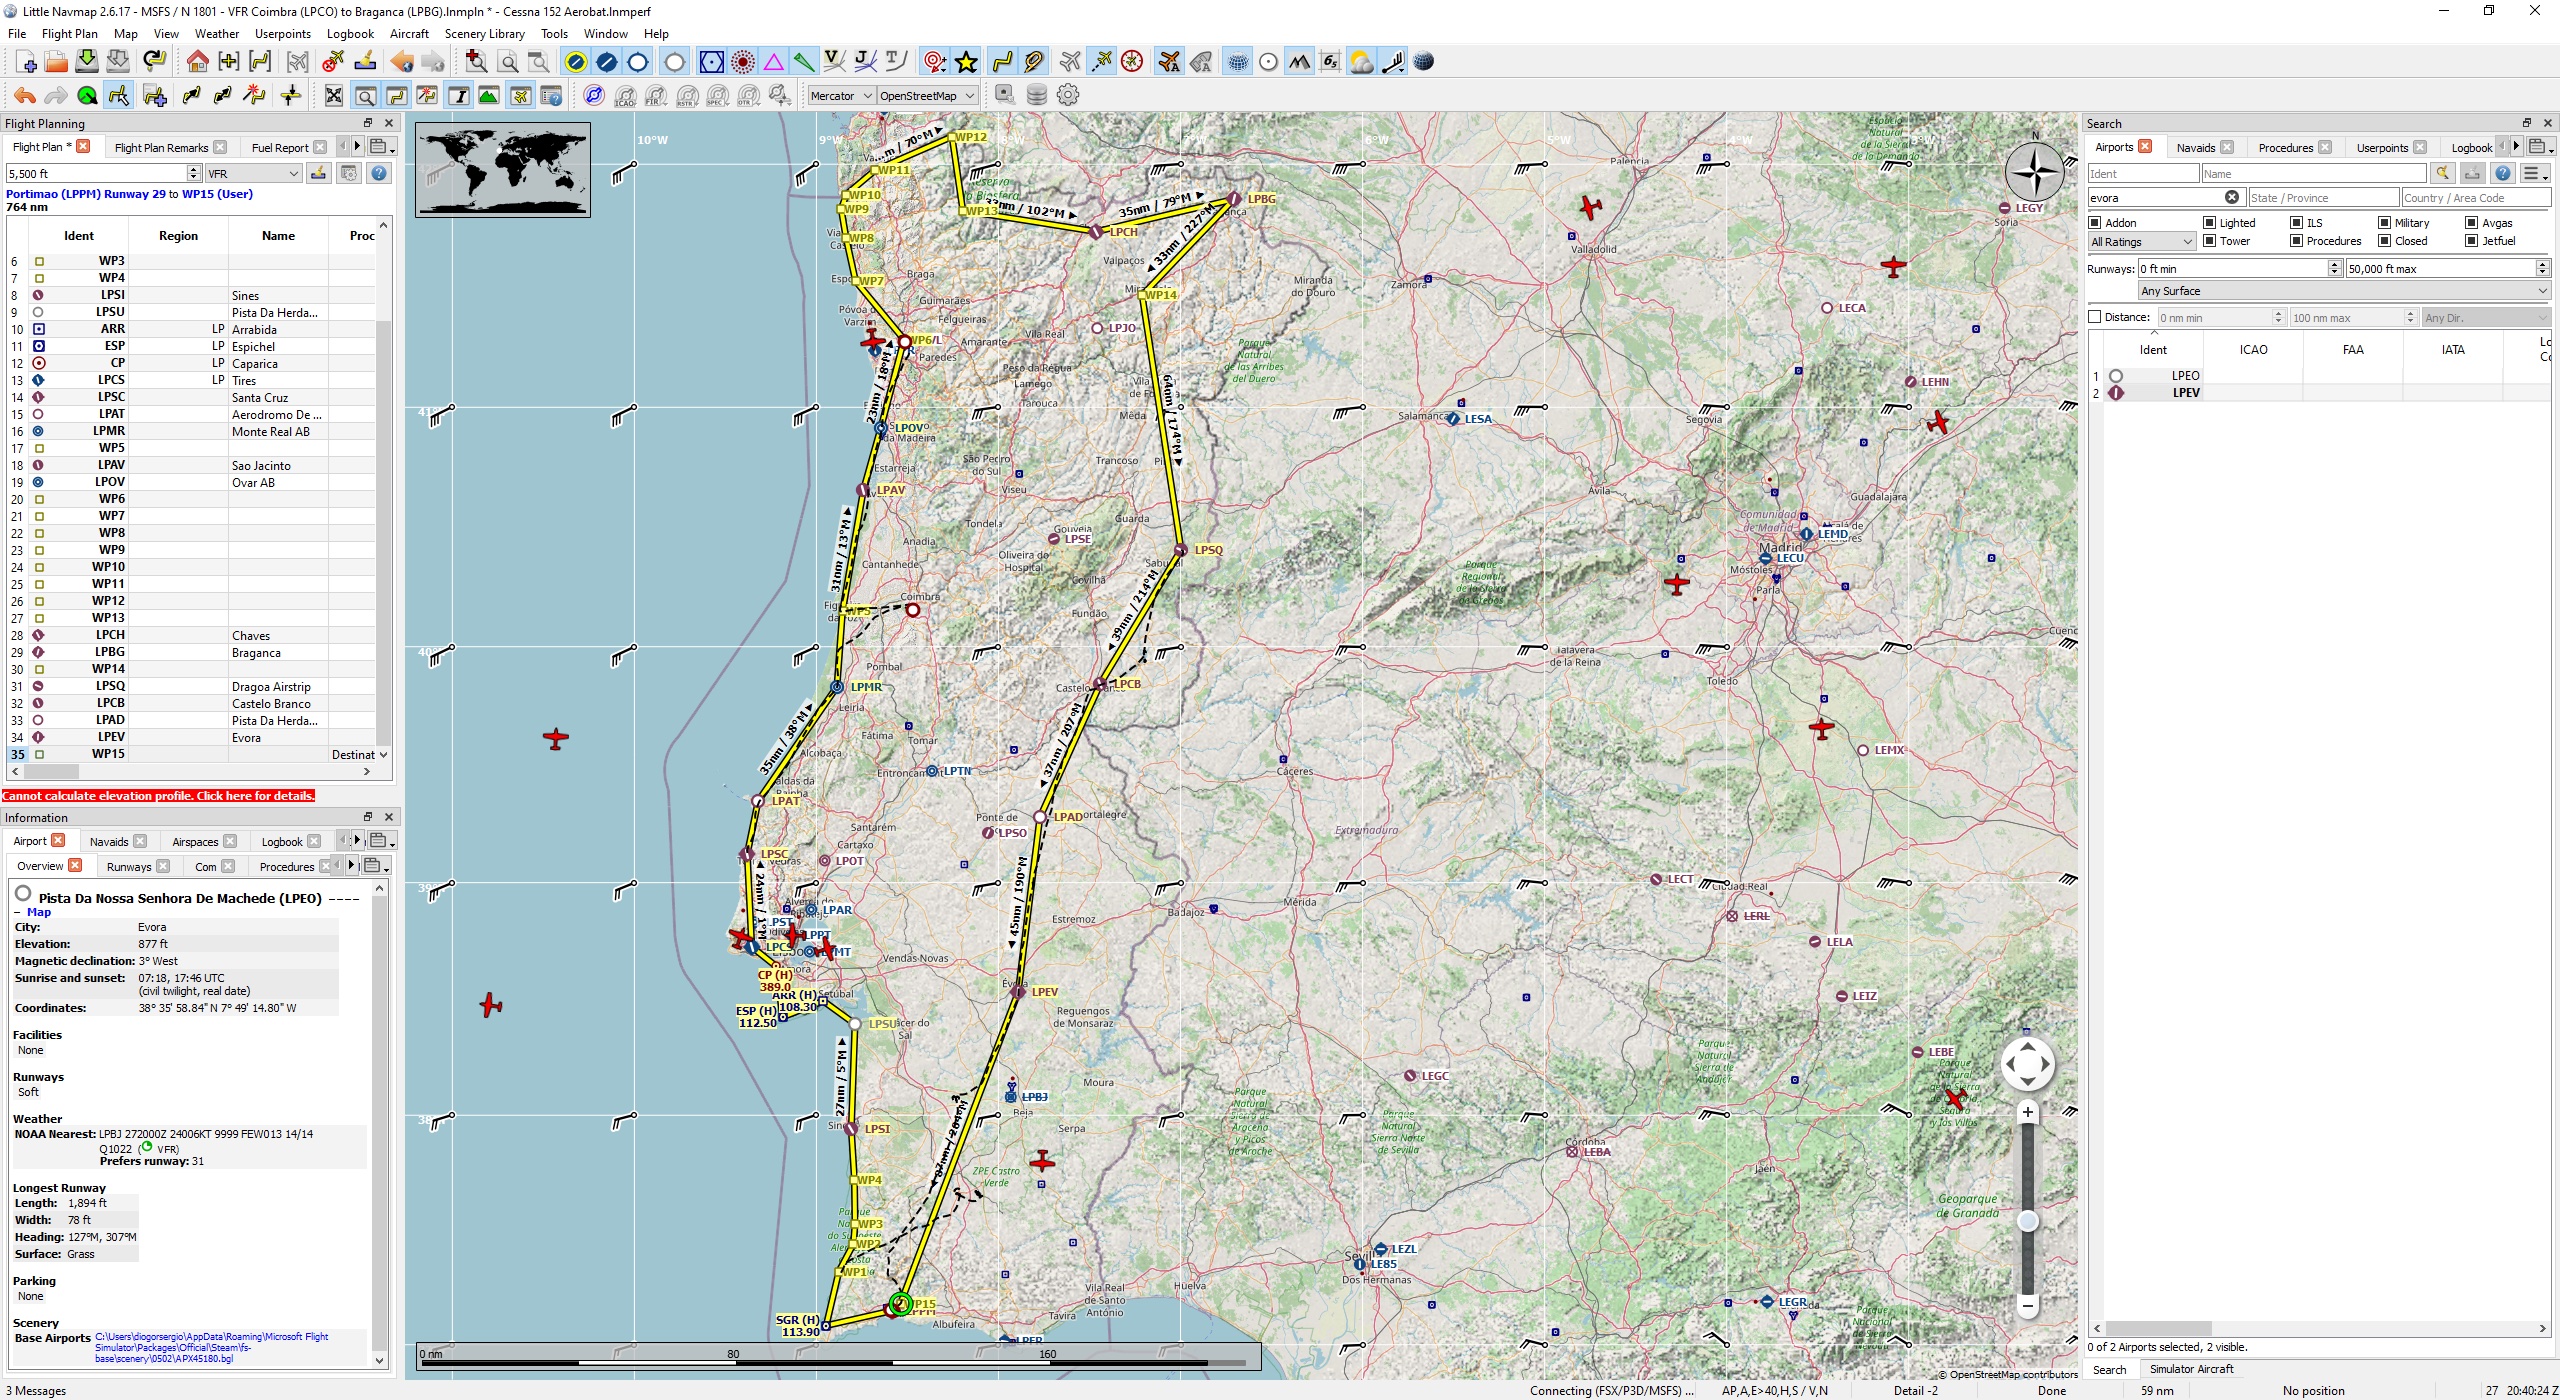Click the Go Home house icon
Viewport: 2560px width, 1400px height.
[x=198, y=62]
